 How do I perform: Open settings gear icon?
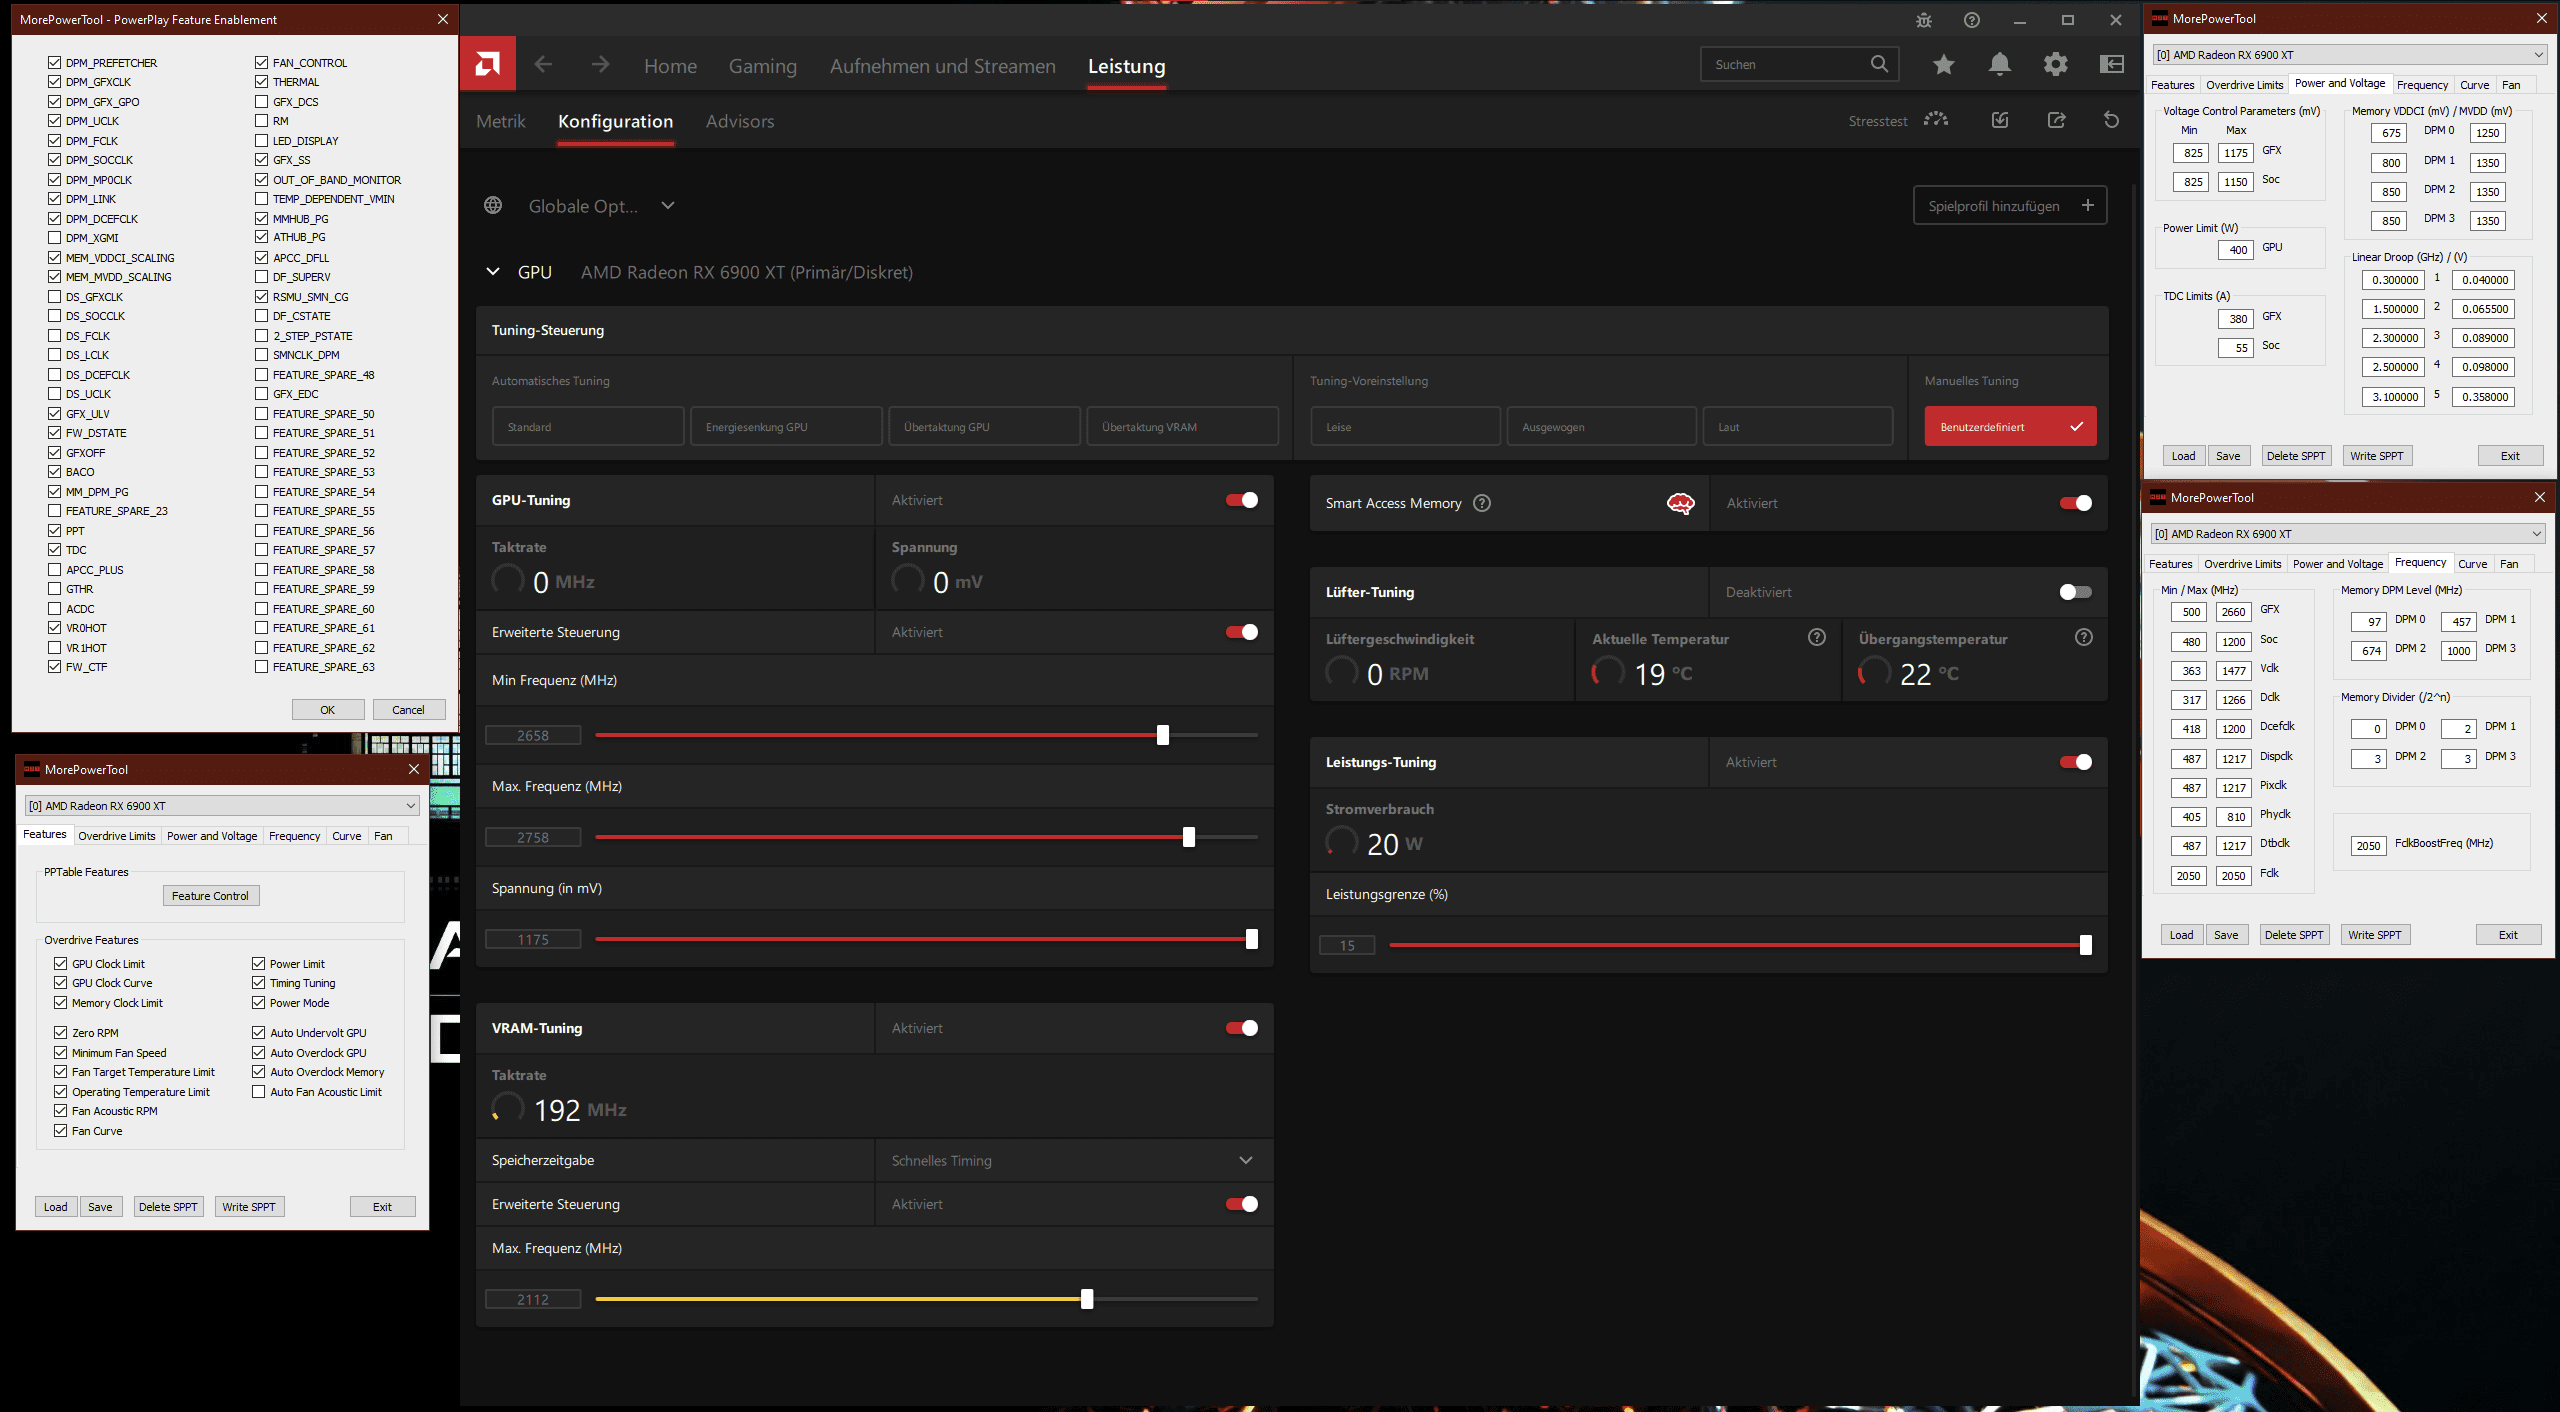click(x=2055, y=65)
